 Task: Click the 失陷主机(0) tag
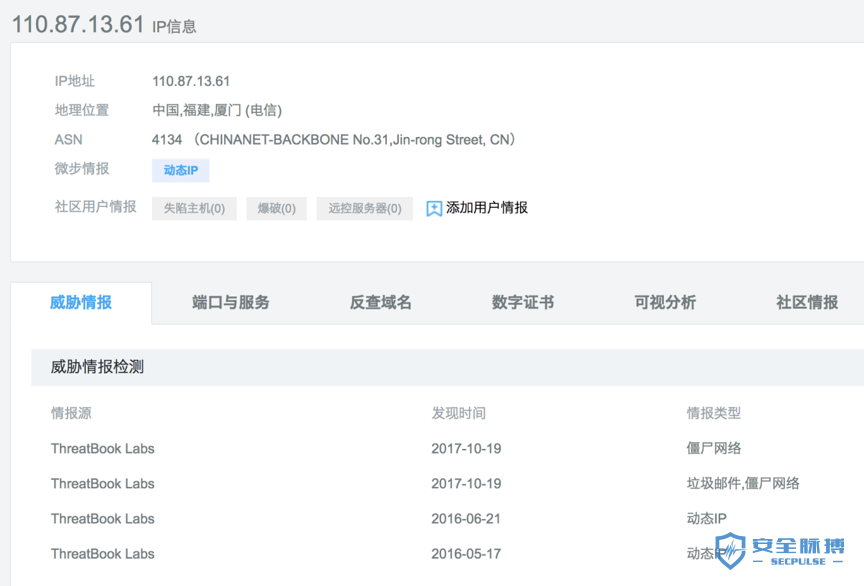point(194,208)
